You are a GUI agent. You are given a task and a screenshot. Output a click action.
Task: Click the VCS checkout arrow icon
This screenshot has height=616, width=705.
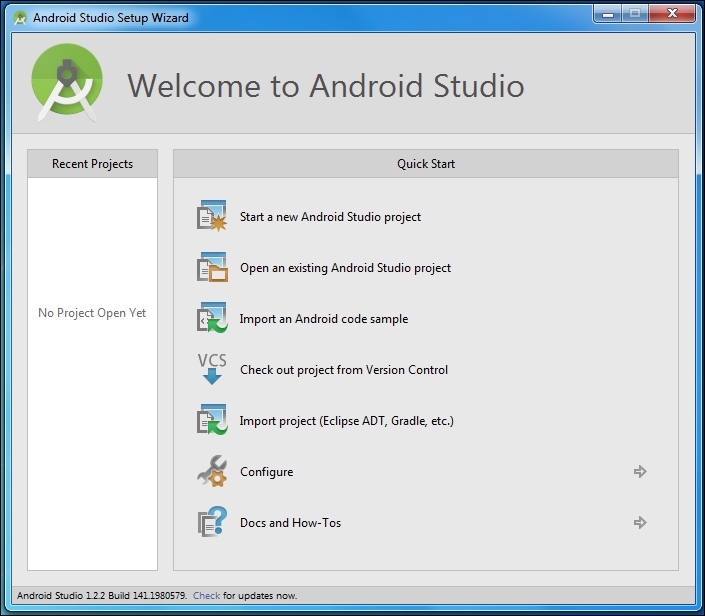(x=212, y=369)
